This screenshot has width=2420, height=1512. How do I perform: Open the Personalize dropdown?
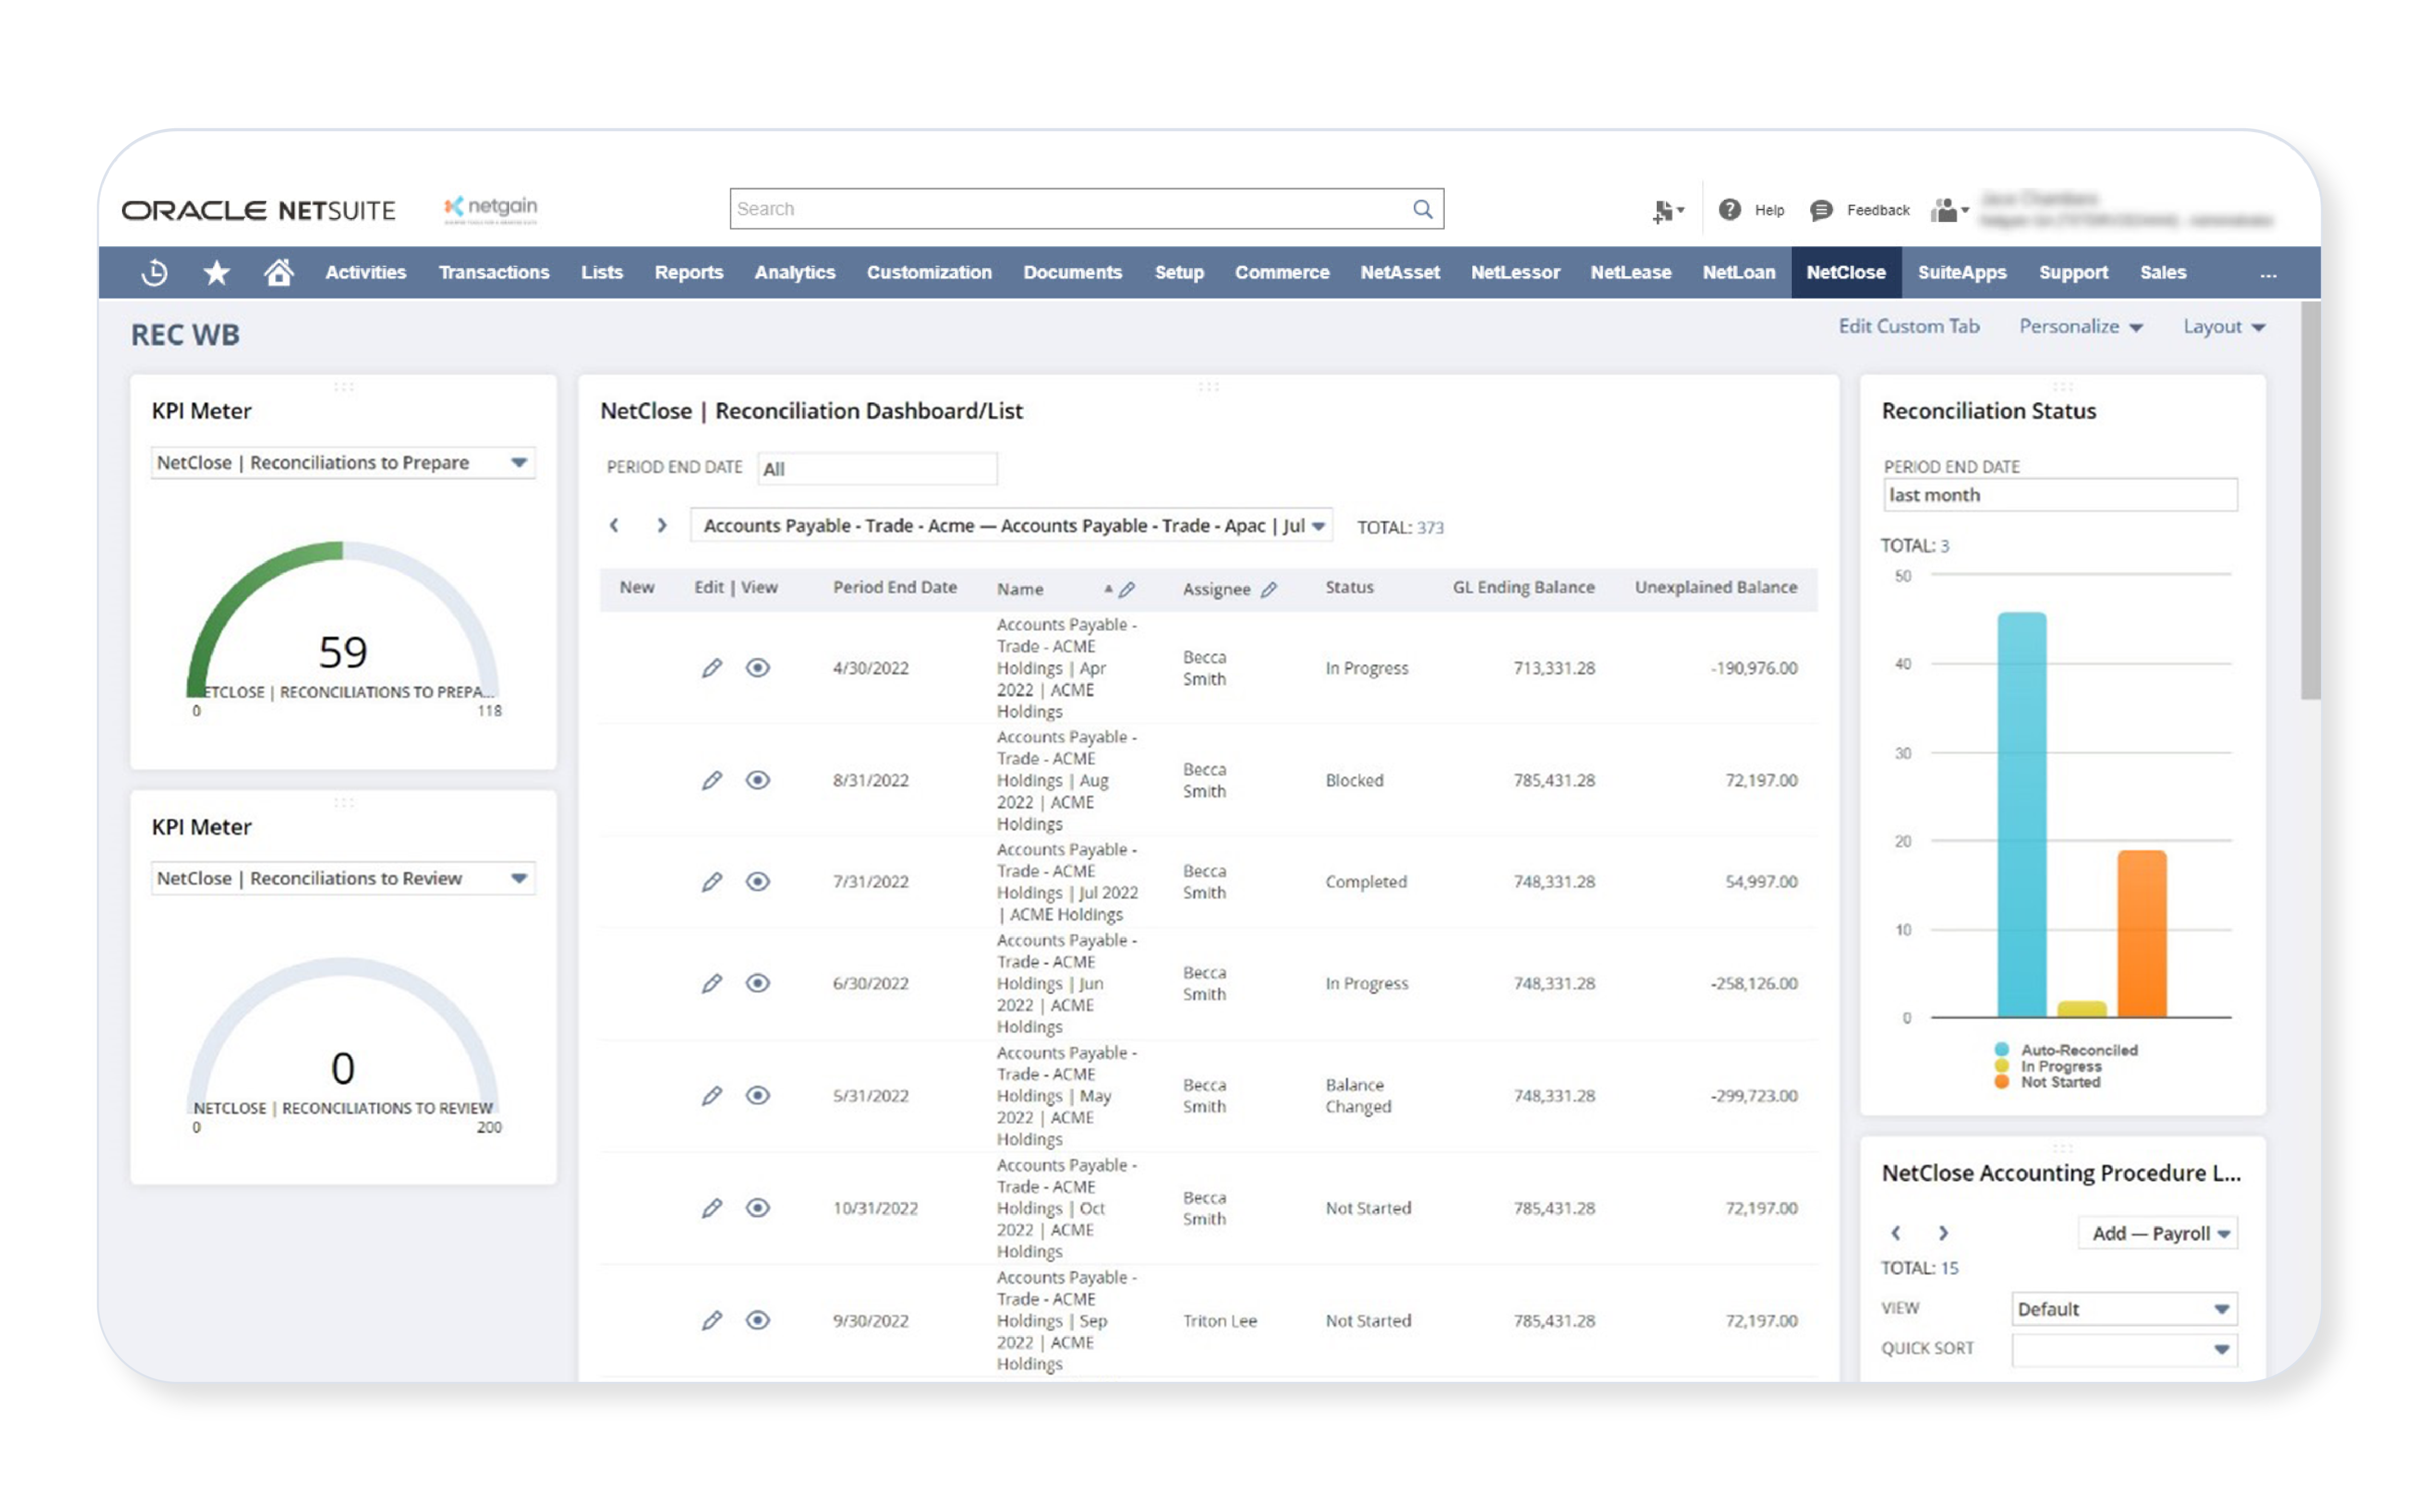2080,327
